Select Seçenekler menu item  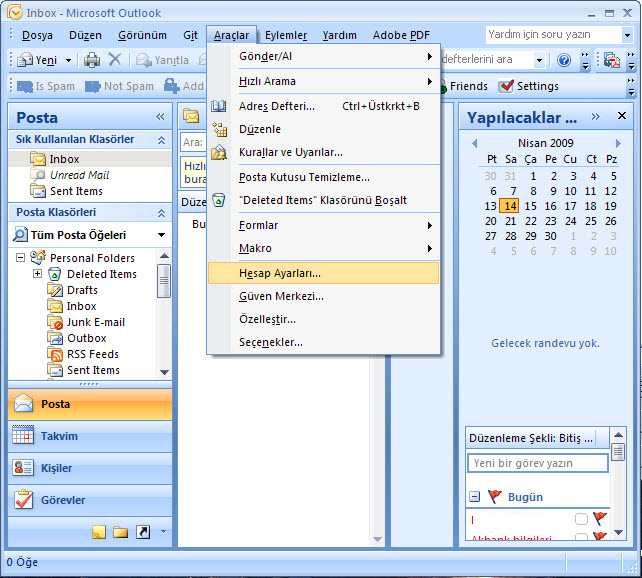pos(323,342)
